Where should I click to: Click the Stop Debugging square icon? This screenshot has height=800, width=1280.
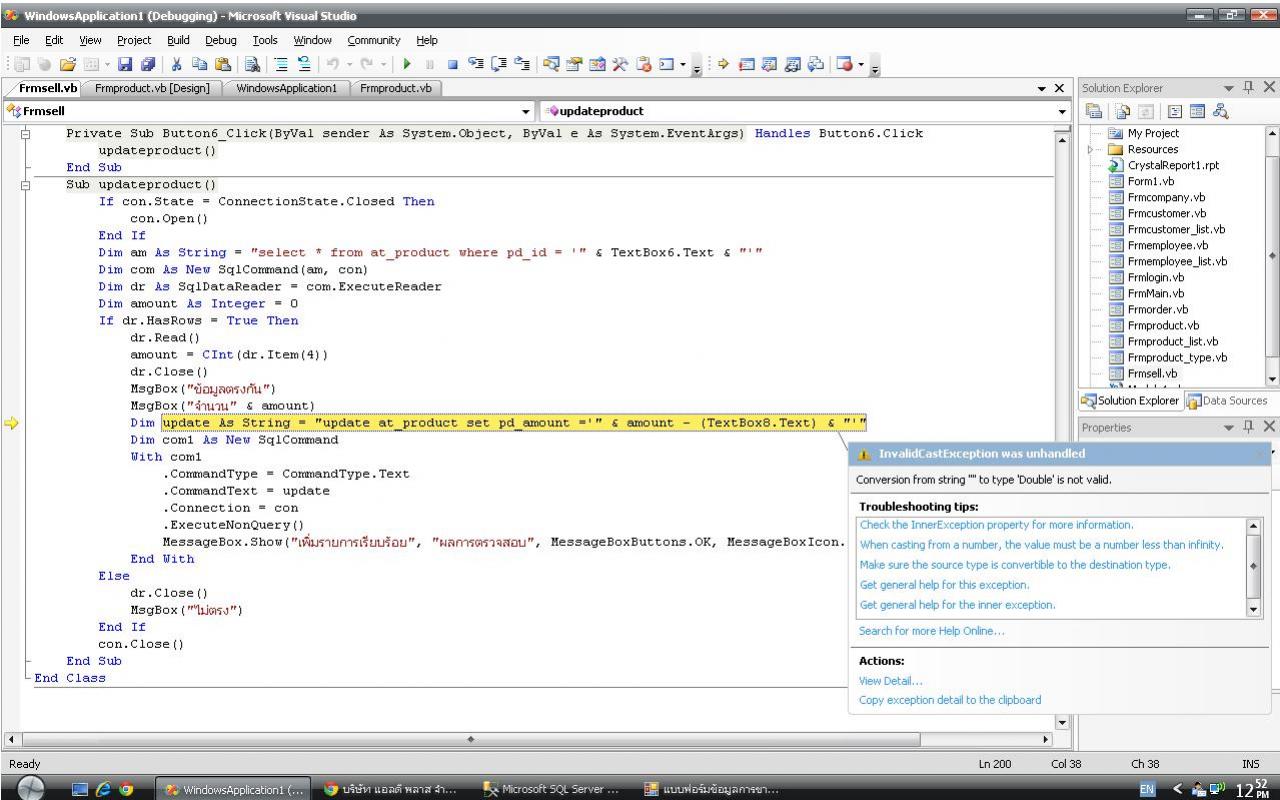coord(453,64)
